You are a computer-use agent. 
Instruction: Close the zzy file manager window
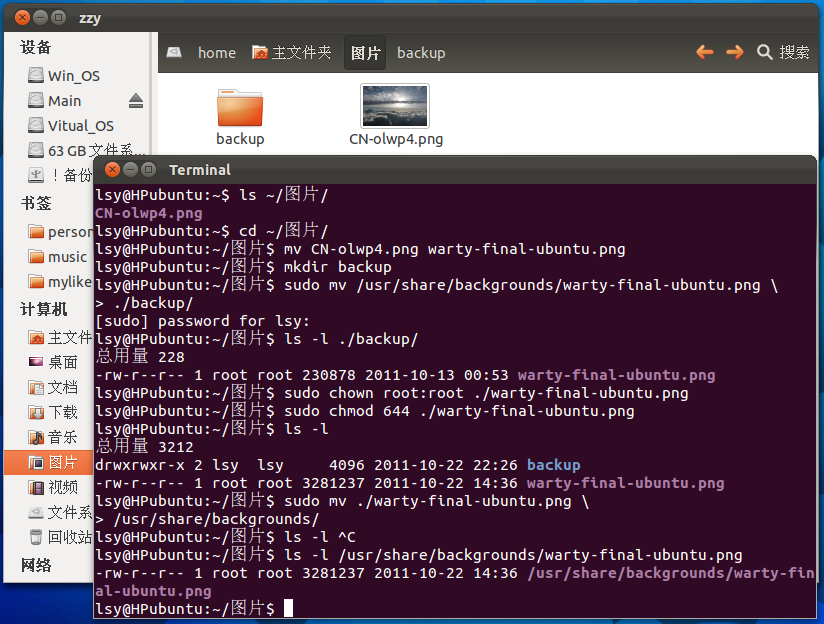[22, 17]
